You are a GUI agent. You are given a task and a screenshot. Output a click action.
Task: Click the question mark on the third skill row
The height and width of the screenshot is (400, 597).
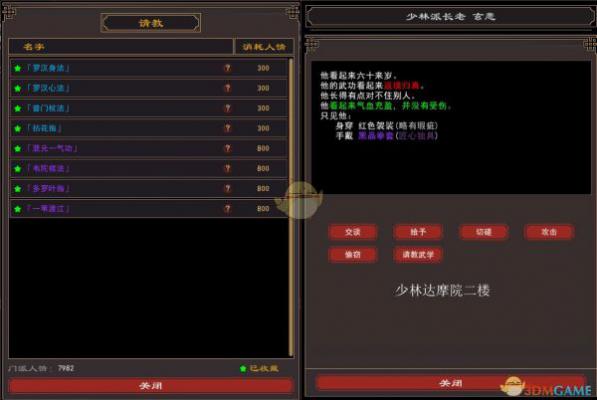227,108
